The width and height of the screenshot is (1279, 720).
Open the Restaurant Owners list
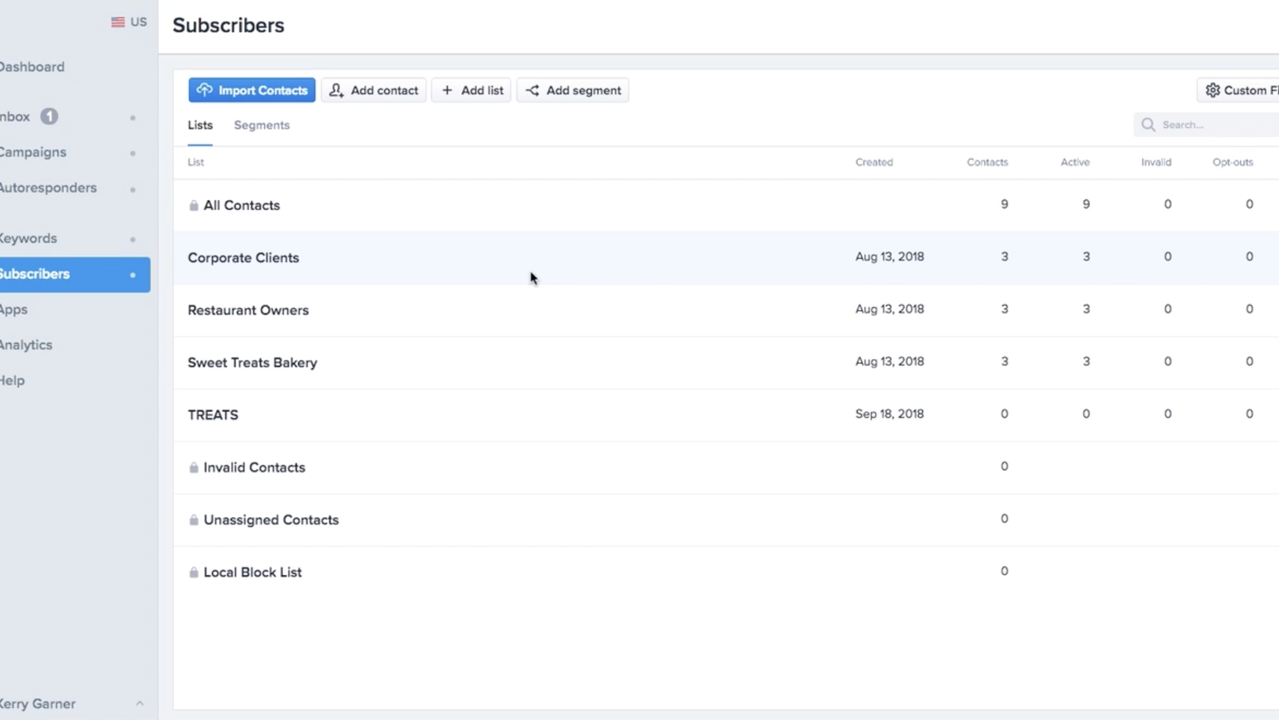pyautogui.click(x=248, y=310)
